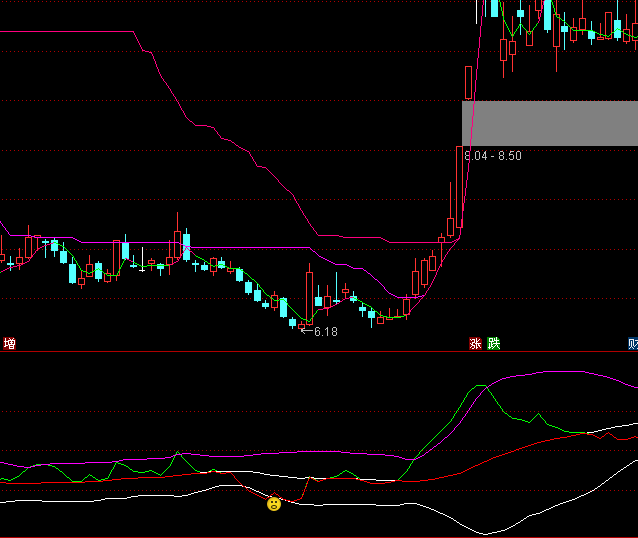Image resolution: width=638 pixels, height=538 pixels.
Task: Click the 6.18 low price label
Action: pyautogui.click(x=326, y=331)
